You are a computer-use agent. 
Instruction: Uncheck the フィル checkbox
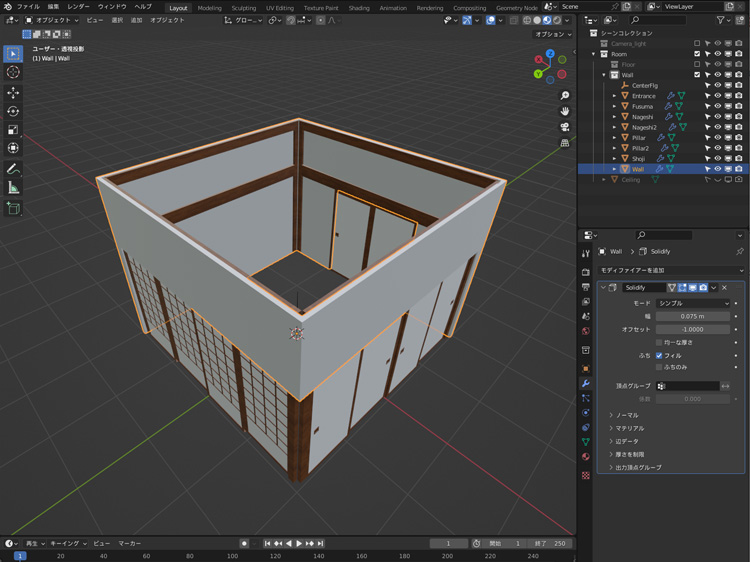click(659, 355)
